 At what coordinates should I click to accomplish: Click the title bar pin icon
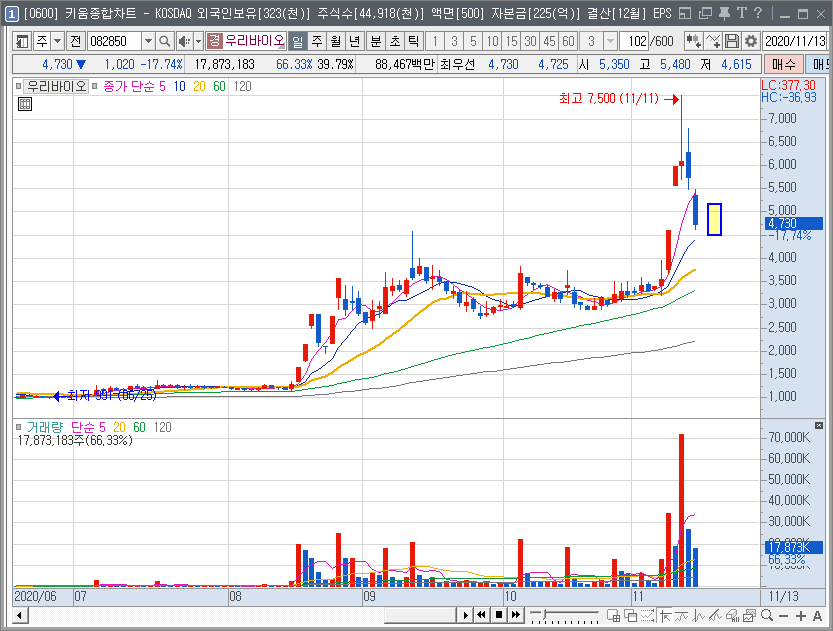[x=724, y=13]
